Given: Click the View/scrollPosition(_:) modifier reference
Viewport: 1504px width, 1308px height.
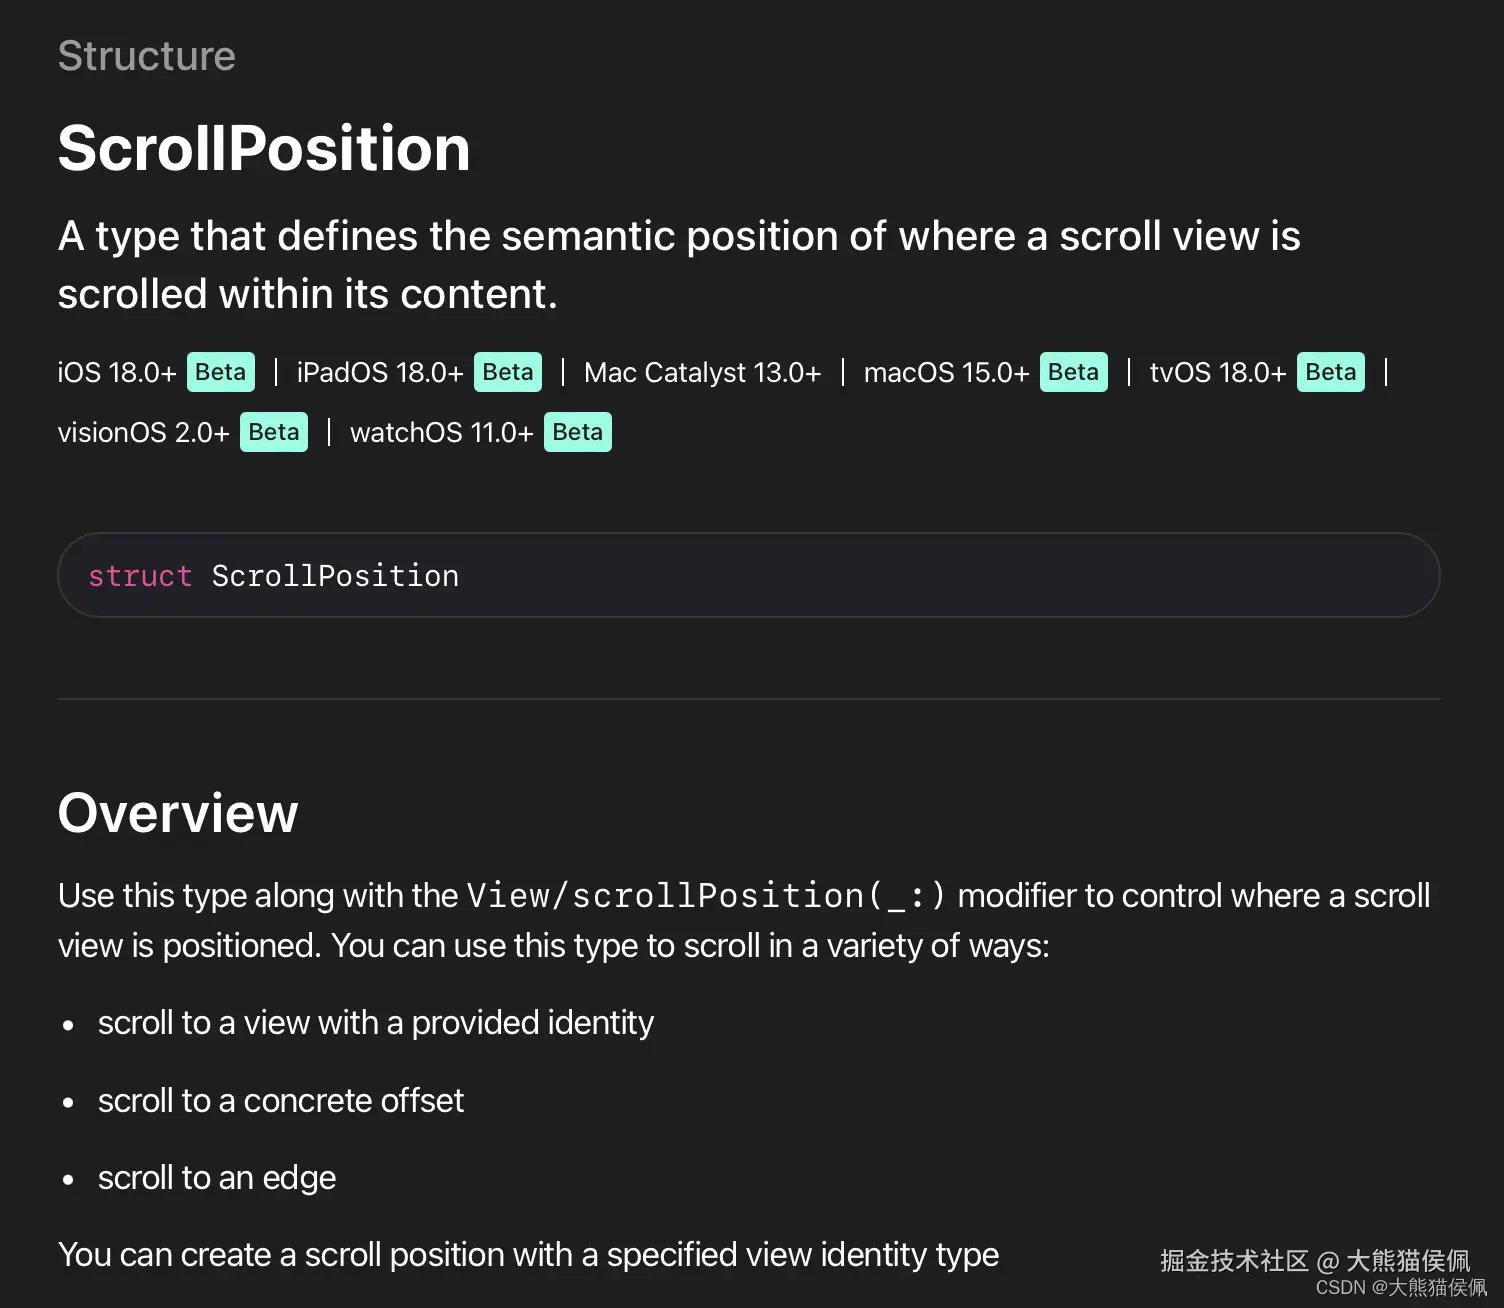Looking at the screenshot, I should click(x=705, y=896).
